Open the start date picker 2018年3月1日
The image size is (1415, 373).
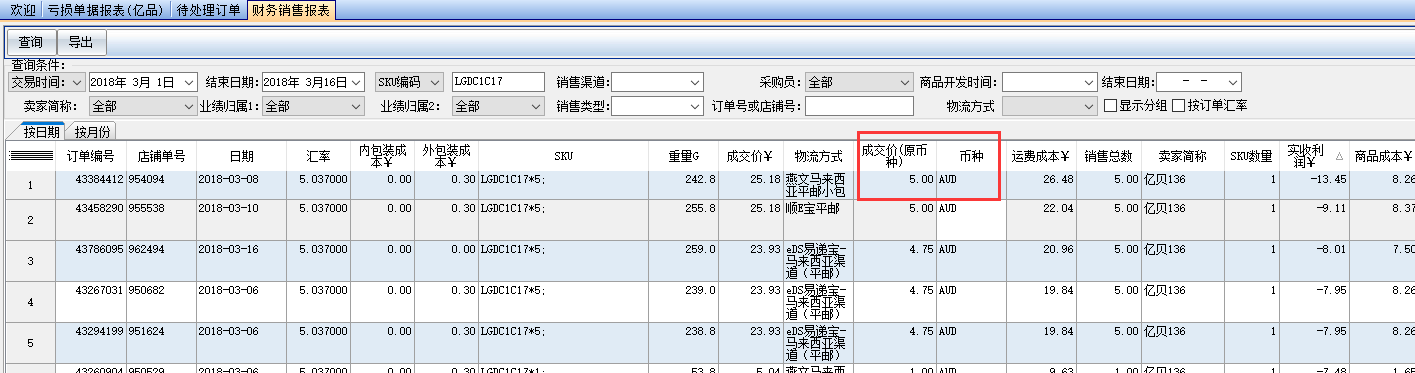click(x=189, y=82)
